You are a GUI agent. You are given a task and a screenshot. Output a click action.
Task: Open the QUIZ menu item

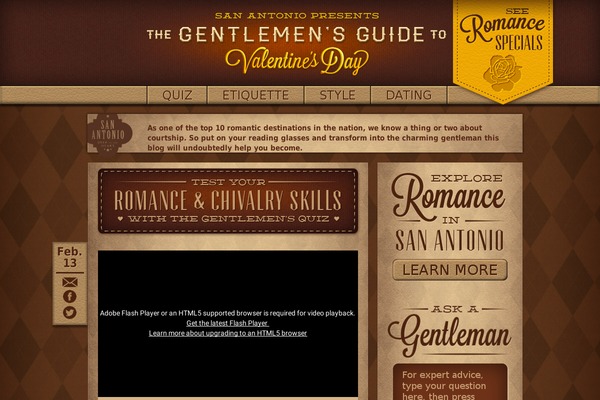[x=177, y=95]
